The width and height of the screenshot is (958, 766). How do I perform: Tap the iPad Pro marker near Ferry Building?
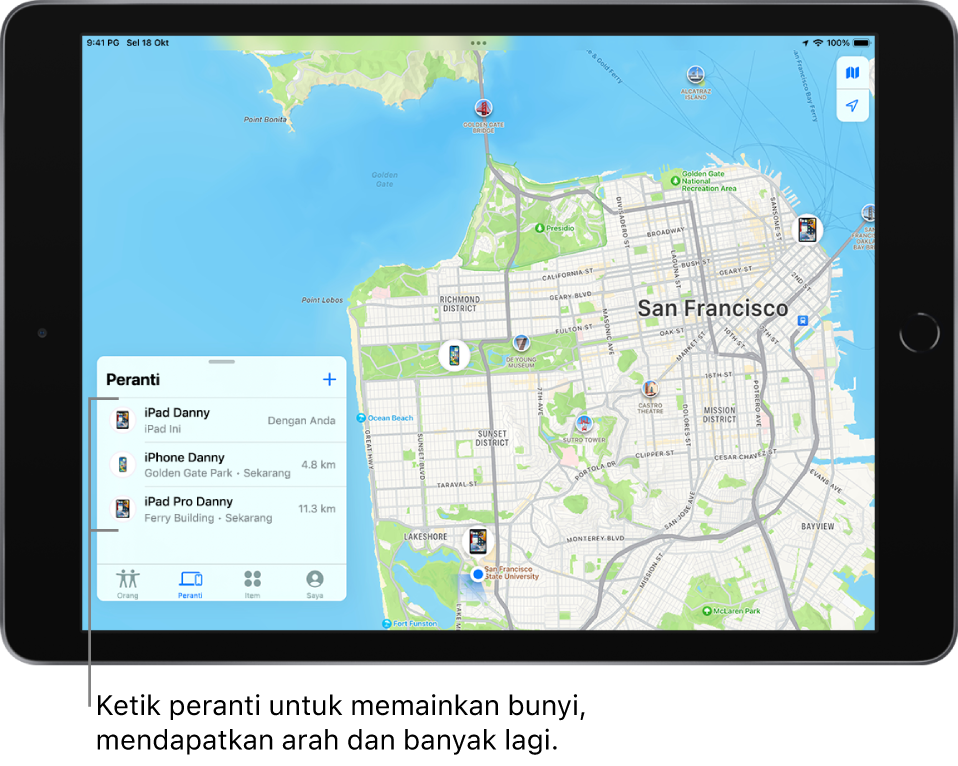click(x=807, y=230)
